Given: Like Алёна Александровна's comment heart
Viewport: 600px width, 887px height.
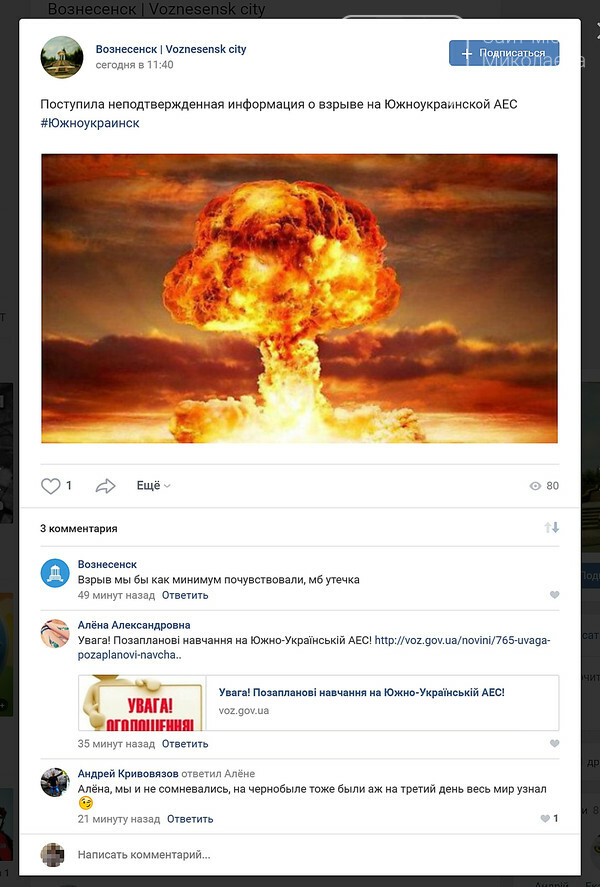Looking at the screenshot, I should tap(554, 744).
